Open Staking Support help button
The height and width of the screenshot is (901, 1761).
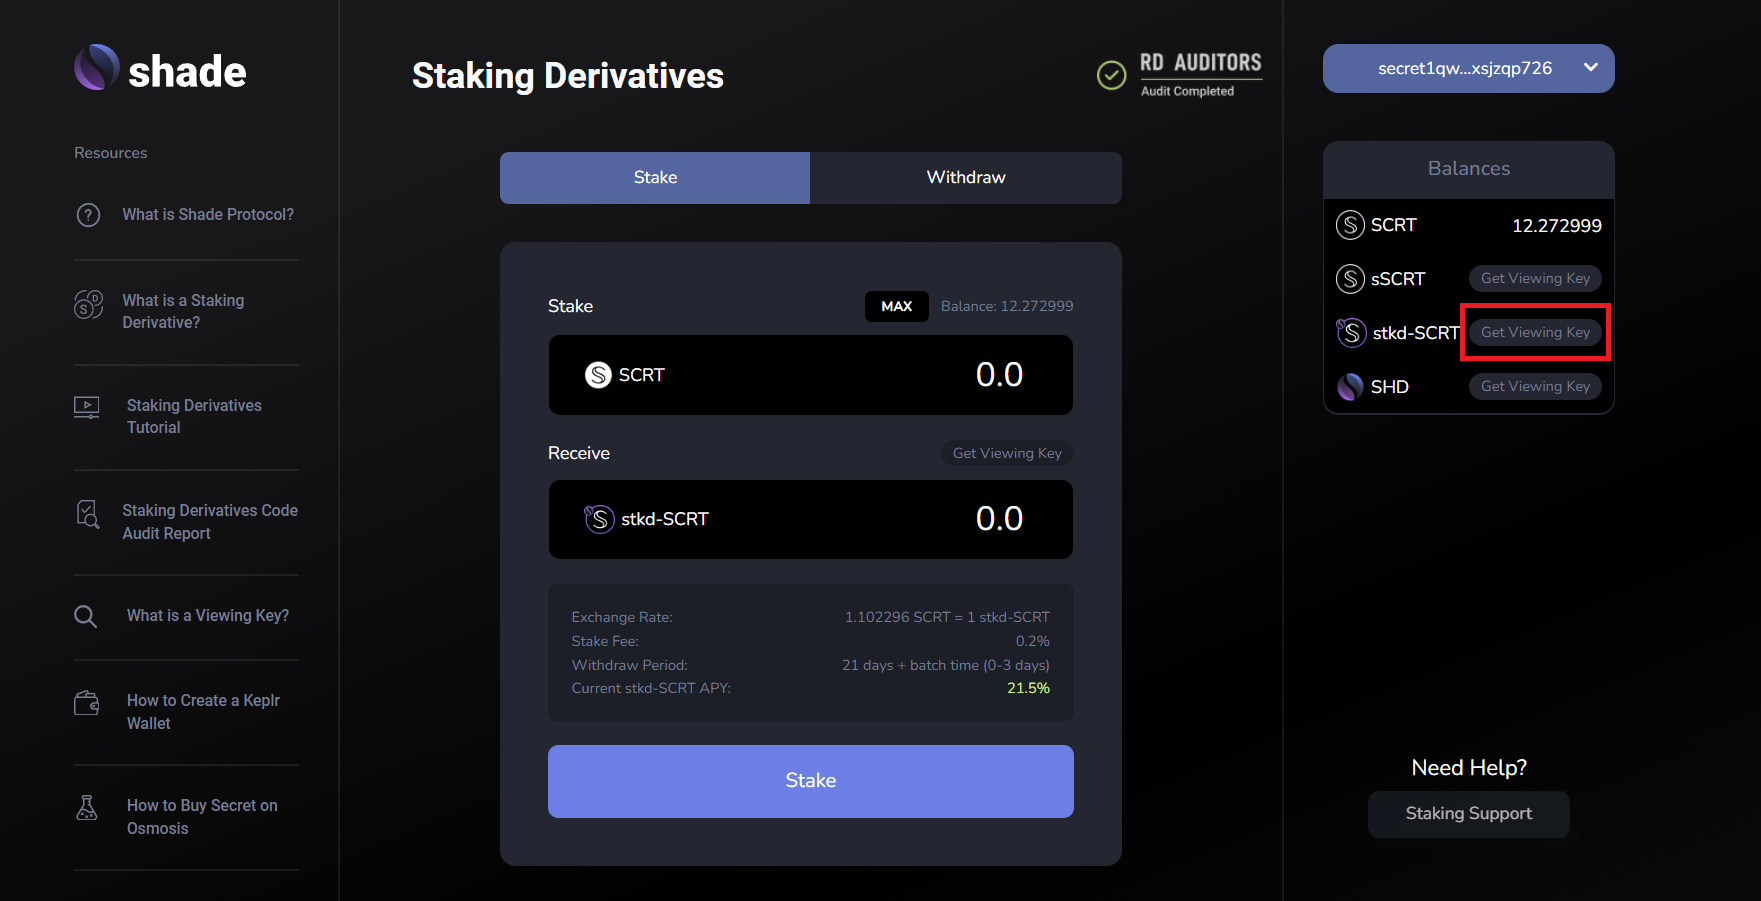click(1469, 814)
